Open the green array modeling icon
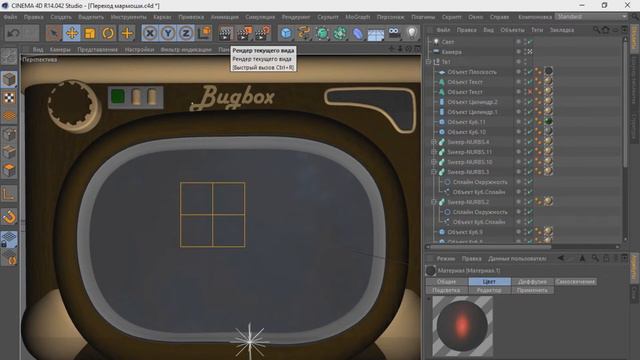This screenshot has height=360, width=640. 340,33
